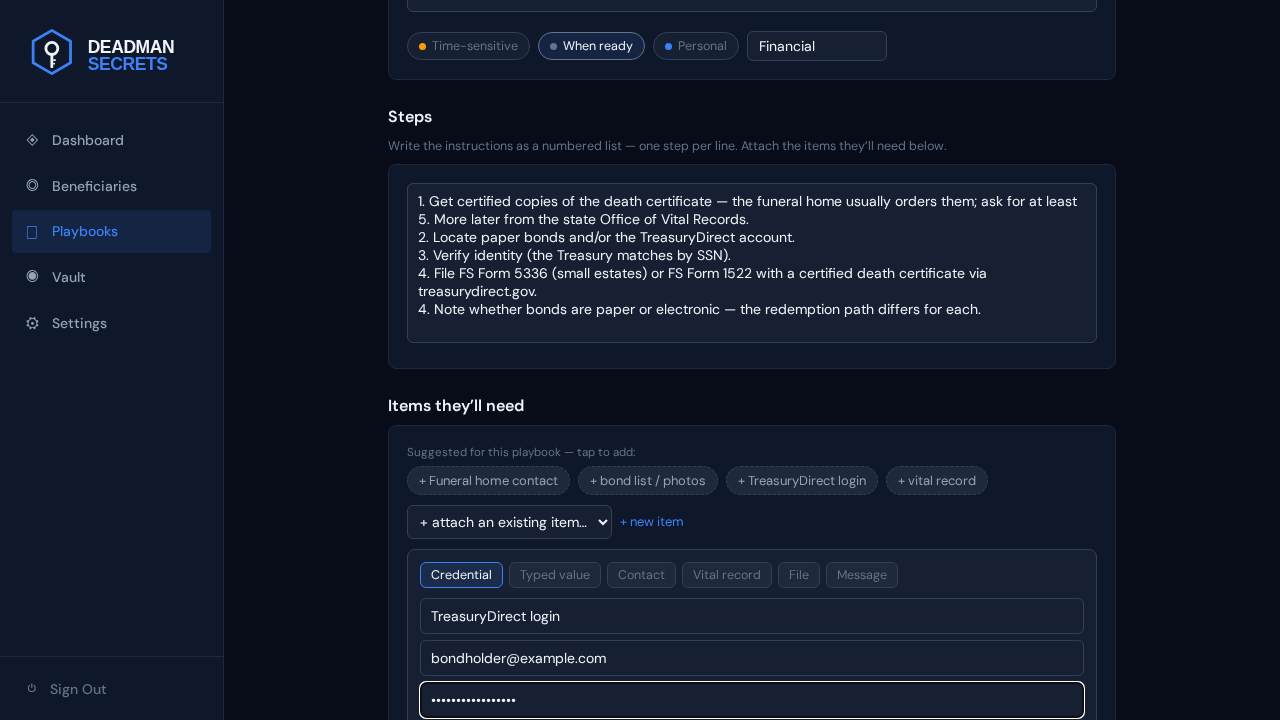Add suggested Funeral home contact item
The image size is (1280, 720).
[488, 480]
